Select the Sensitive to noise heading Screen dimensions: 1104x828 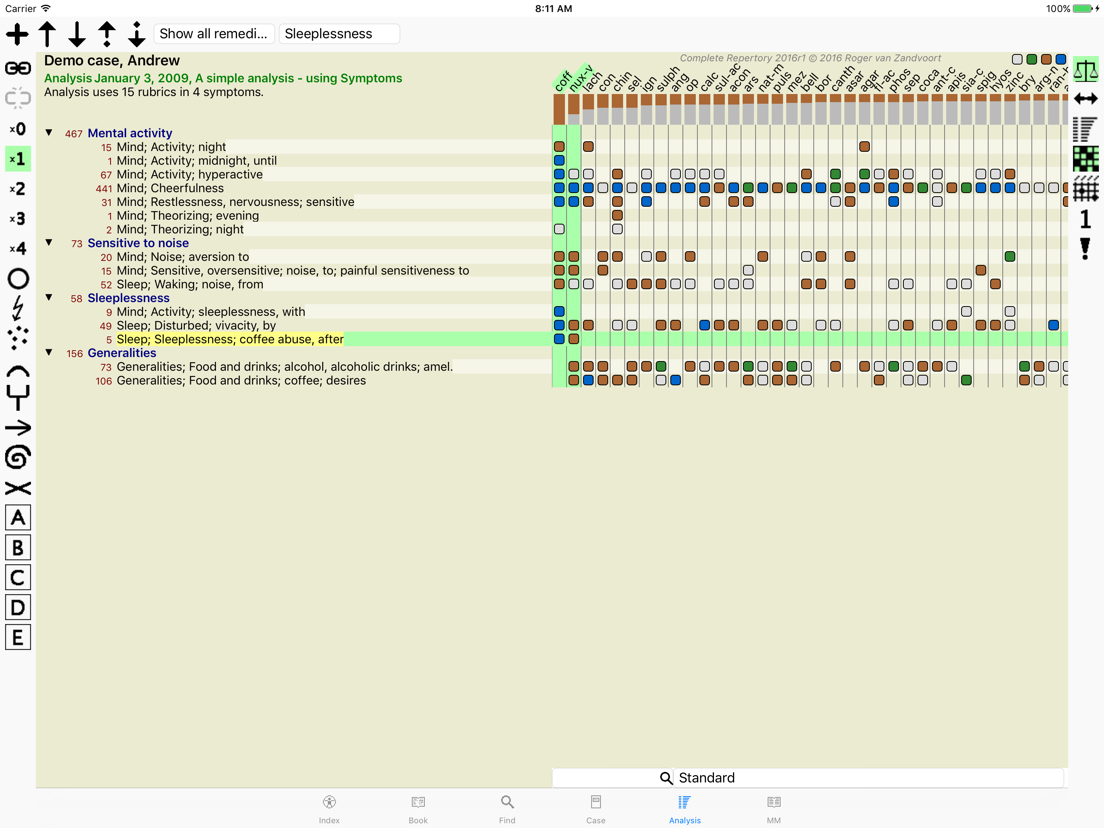click(138, 243)
